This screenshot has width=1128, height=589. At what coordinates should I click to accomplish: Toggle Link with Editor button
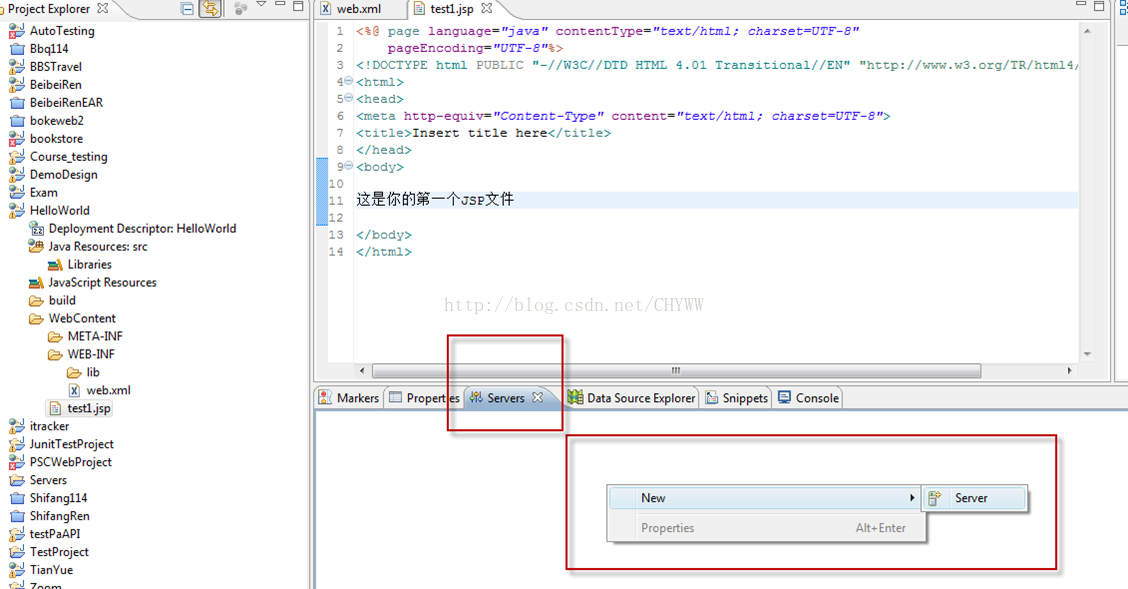coord(210,9)
